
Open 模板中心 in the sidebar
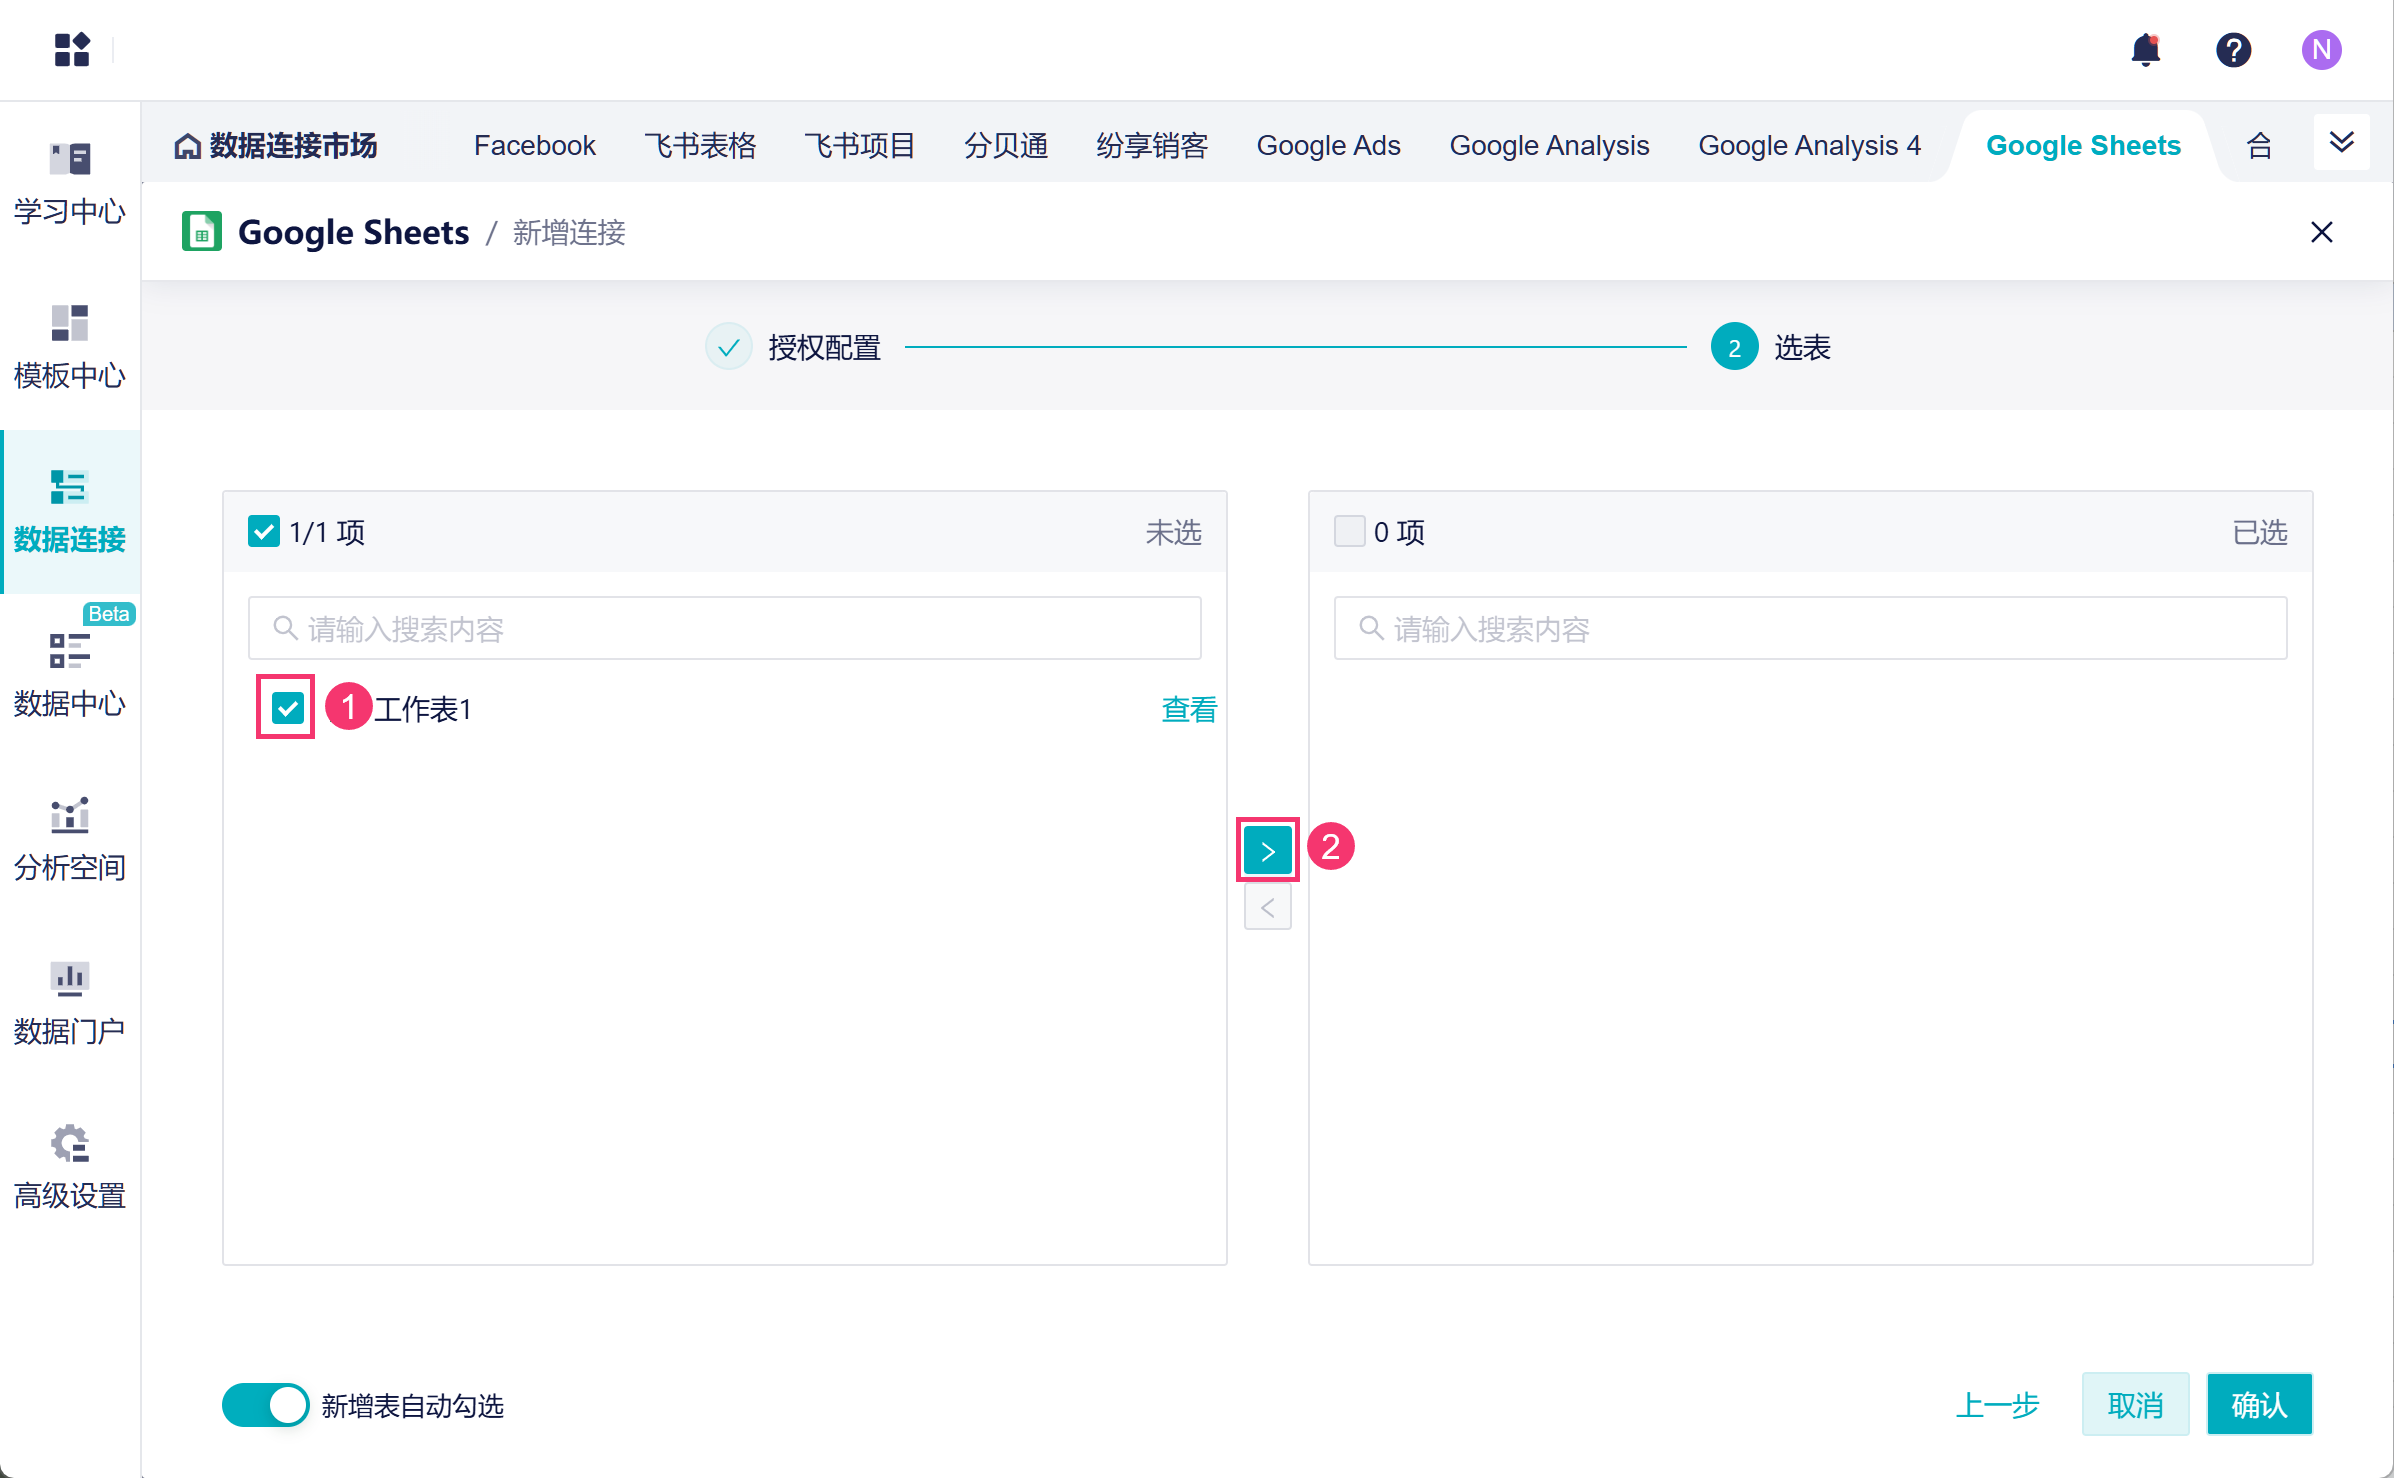[x=70, y=347]
